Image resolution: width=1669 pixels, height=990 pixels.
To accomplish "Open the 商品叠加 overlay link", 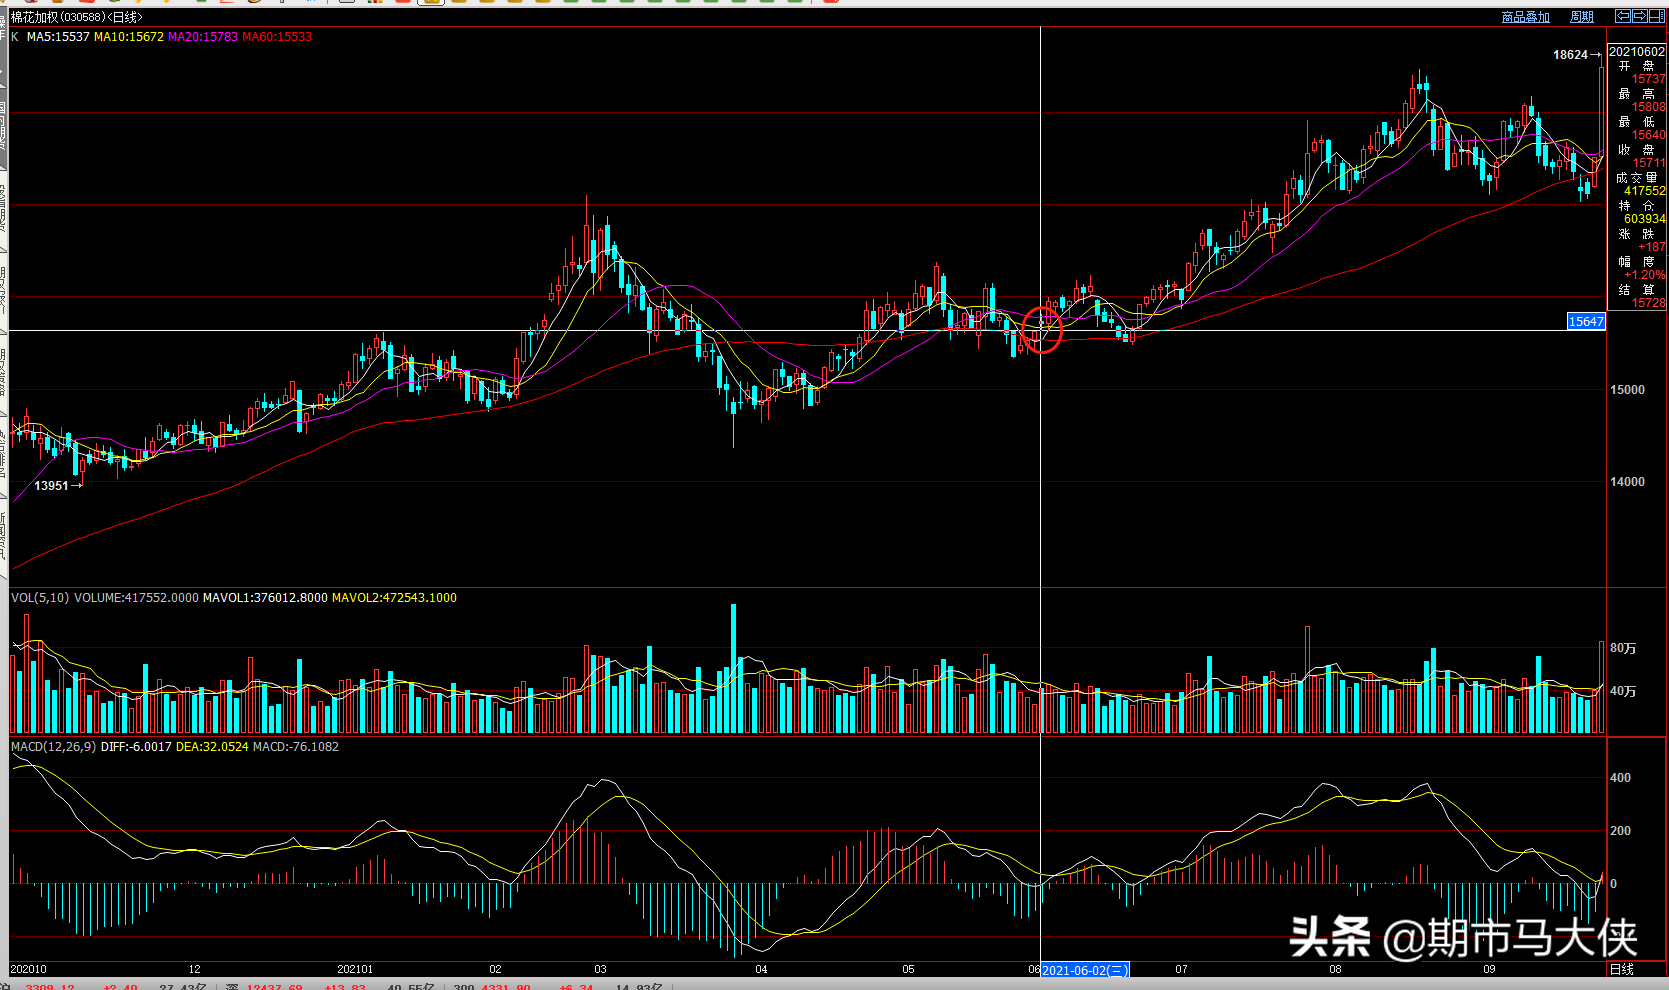I will click(x=1526, y=17).
